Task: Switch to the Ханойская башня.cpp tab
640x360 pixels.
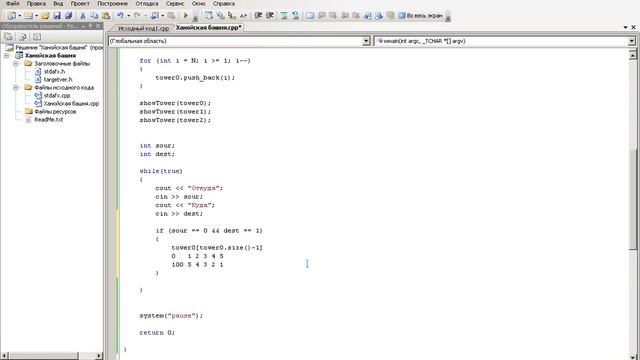Action: 209,28
